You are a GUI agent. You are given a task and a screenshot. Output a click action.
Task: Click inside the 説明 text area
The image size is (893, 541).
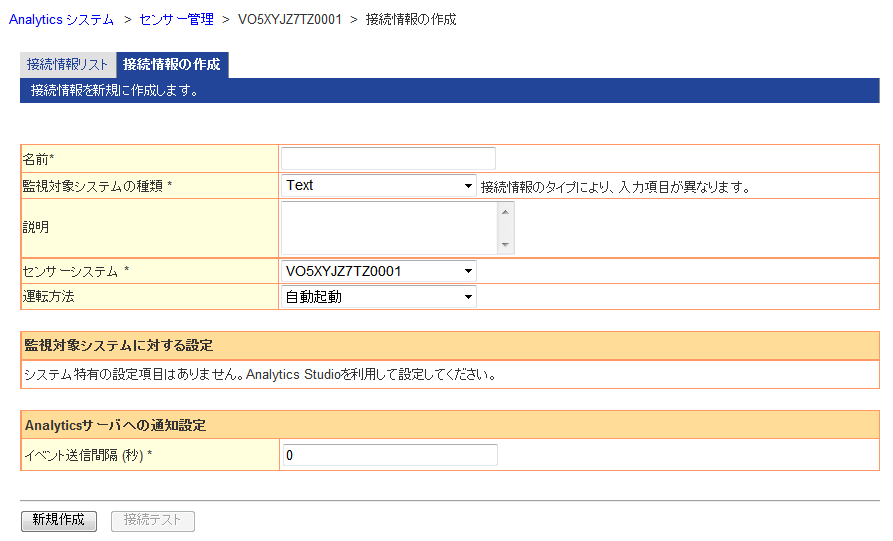click(390, 228)
